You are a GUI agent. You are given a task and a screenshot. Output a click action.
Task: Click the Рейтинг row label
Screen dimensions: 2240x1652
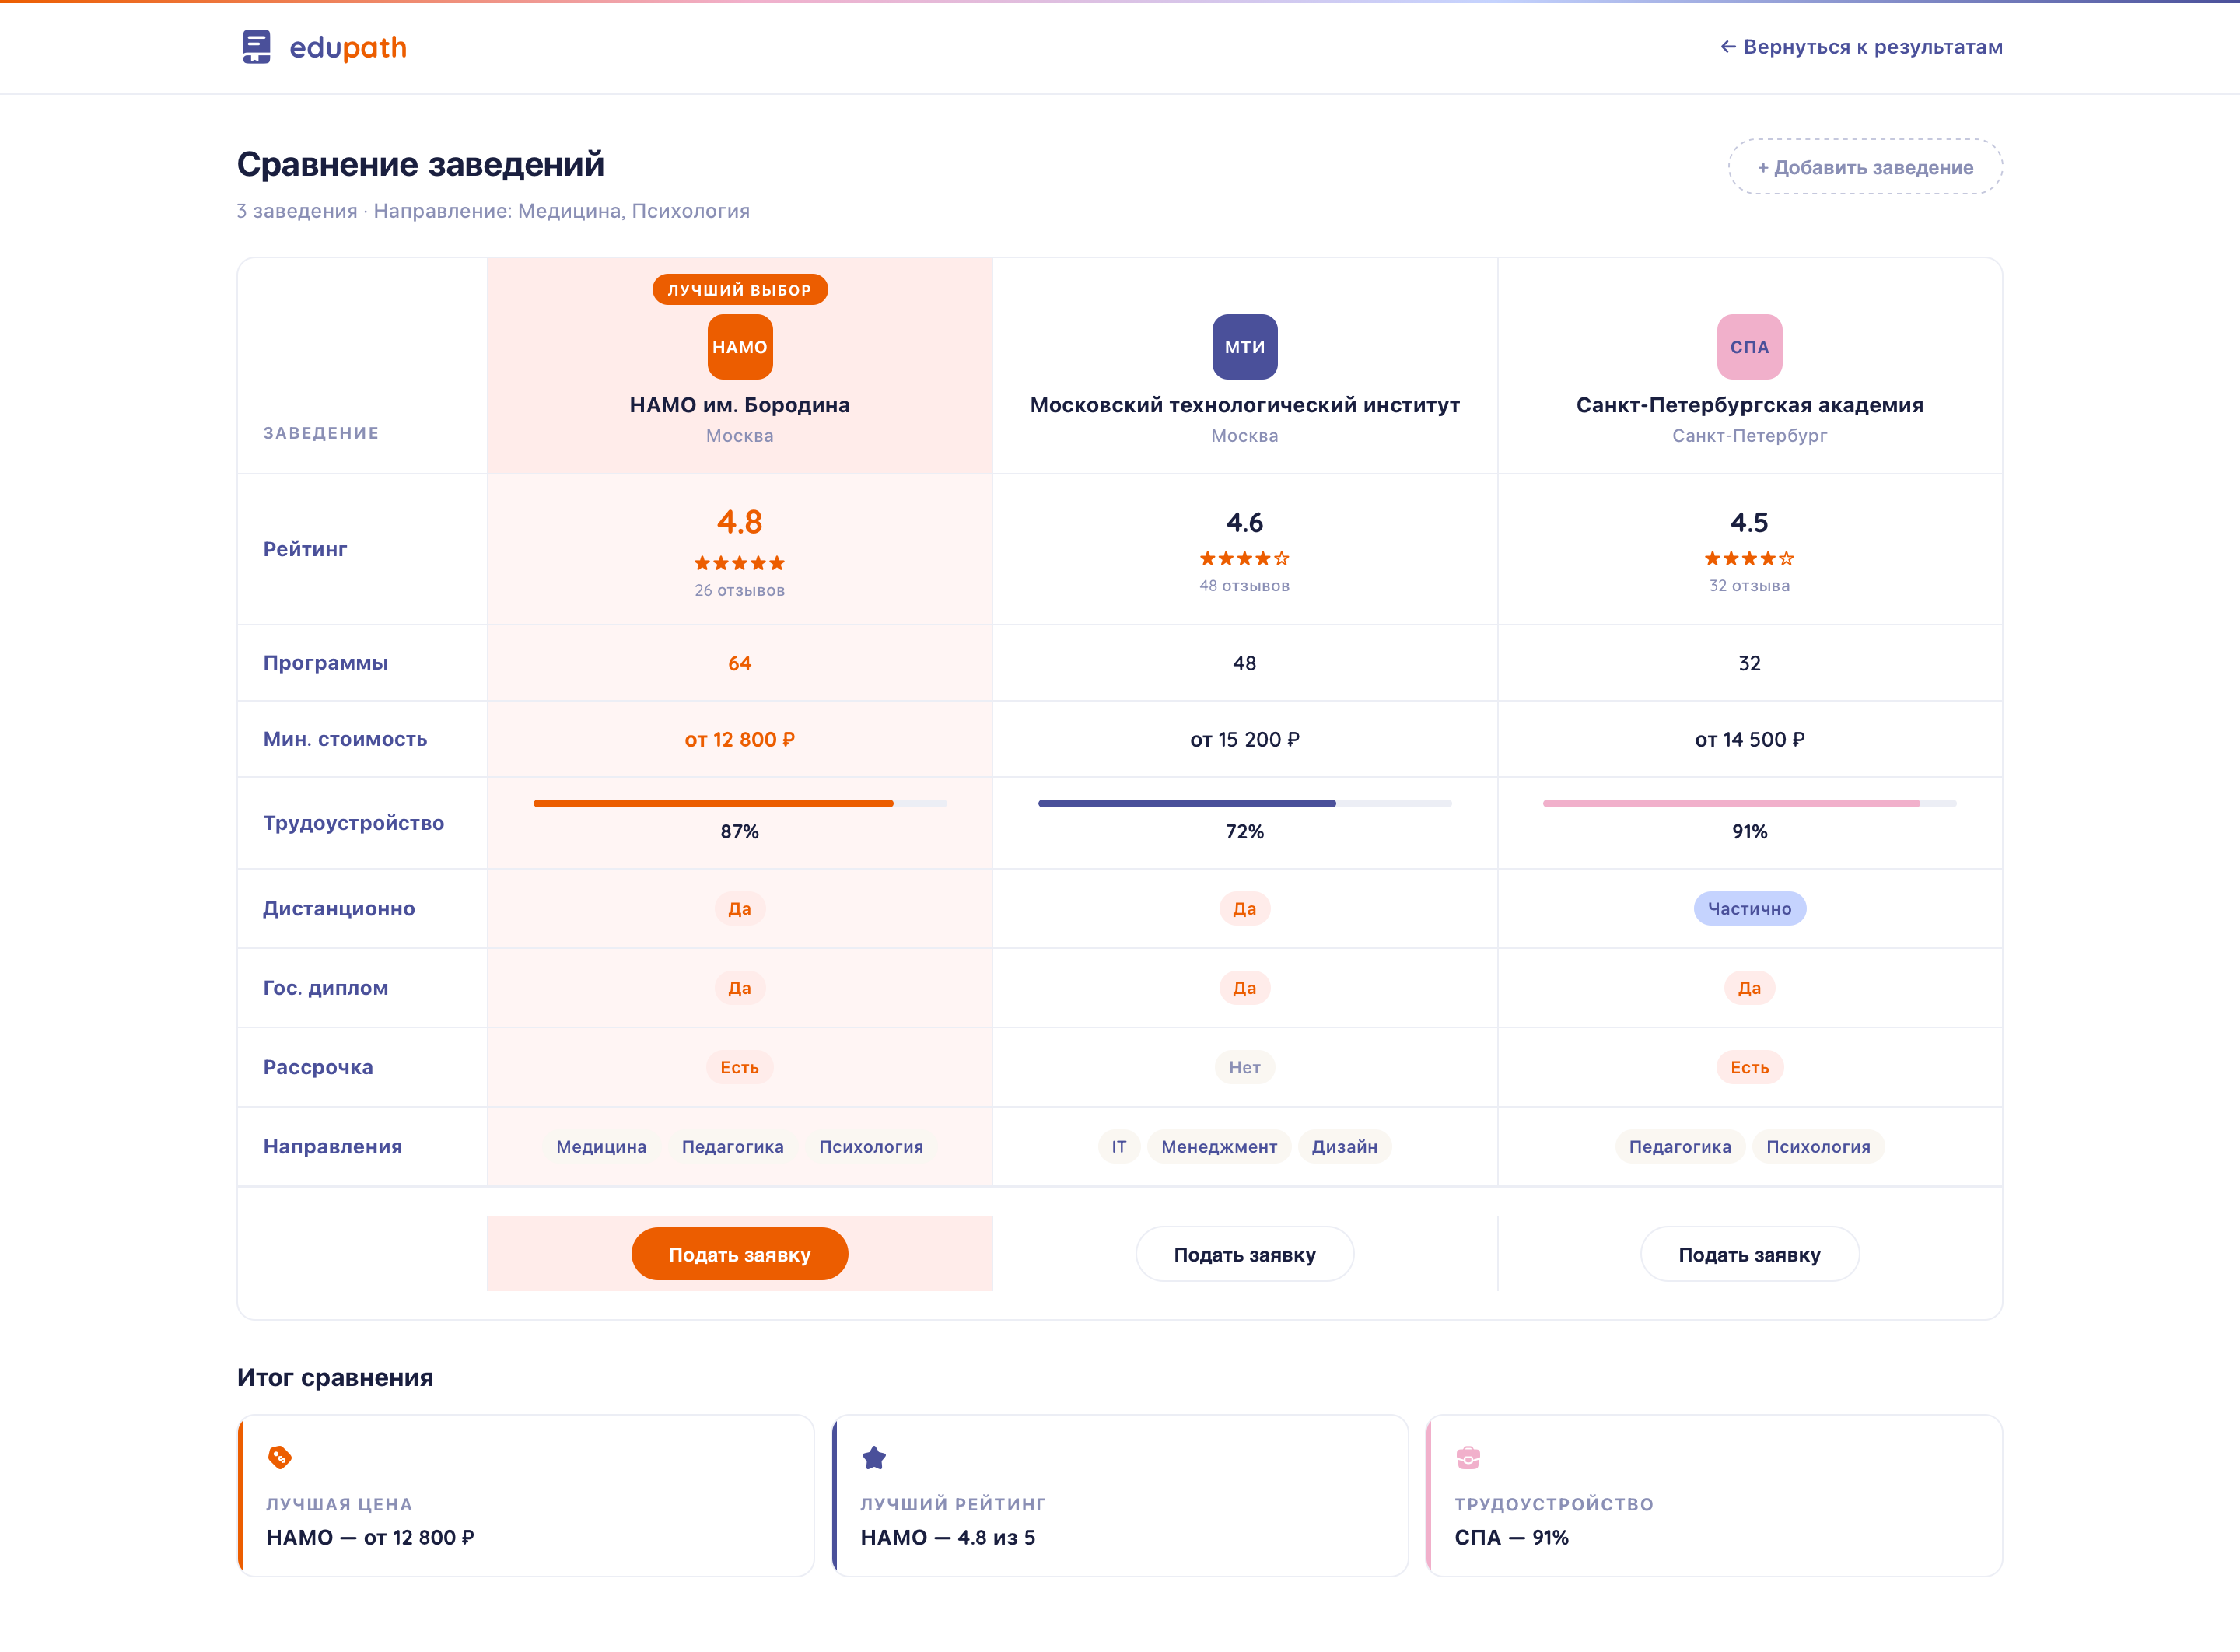click(x=305, y=549)
